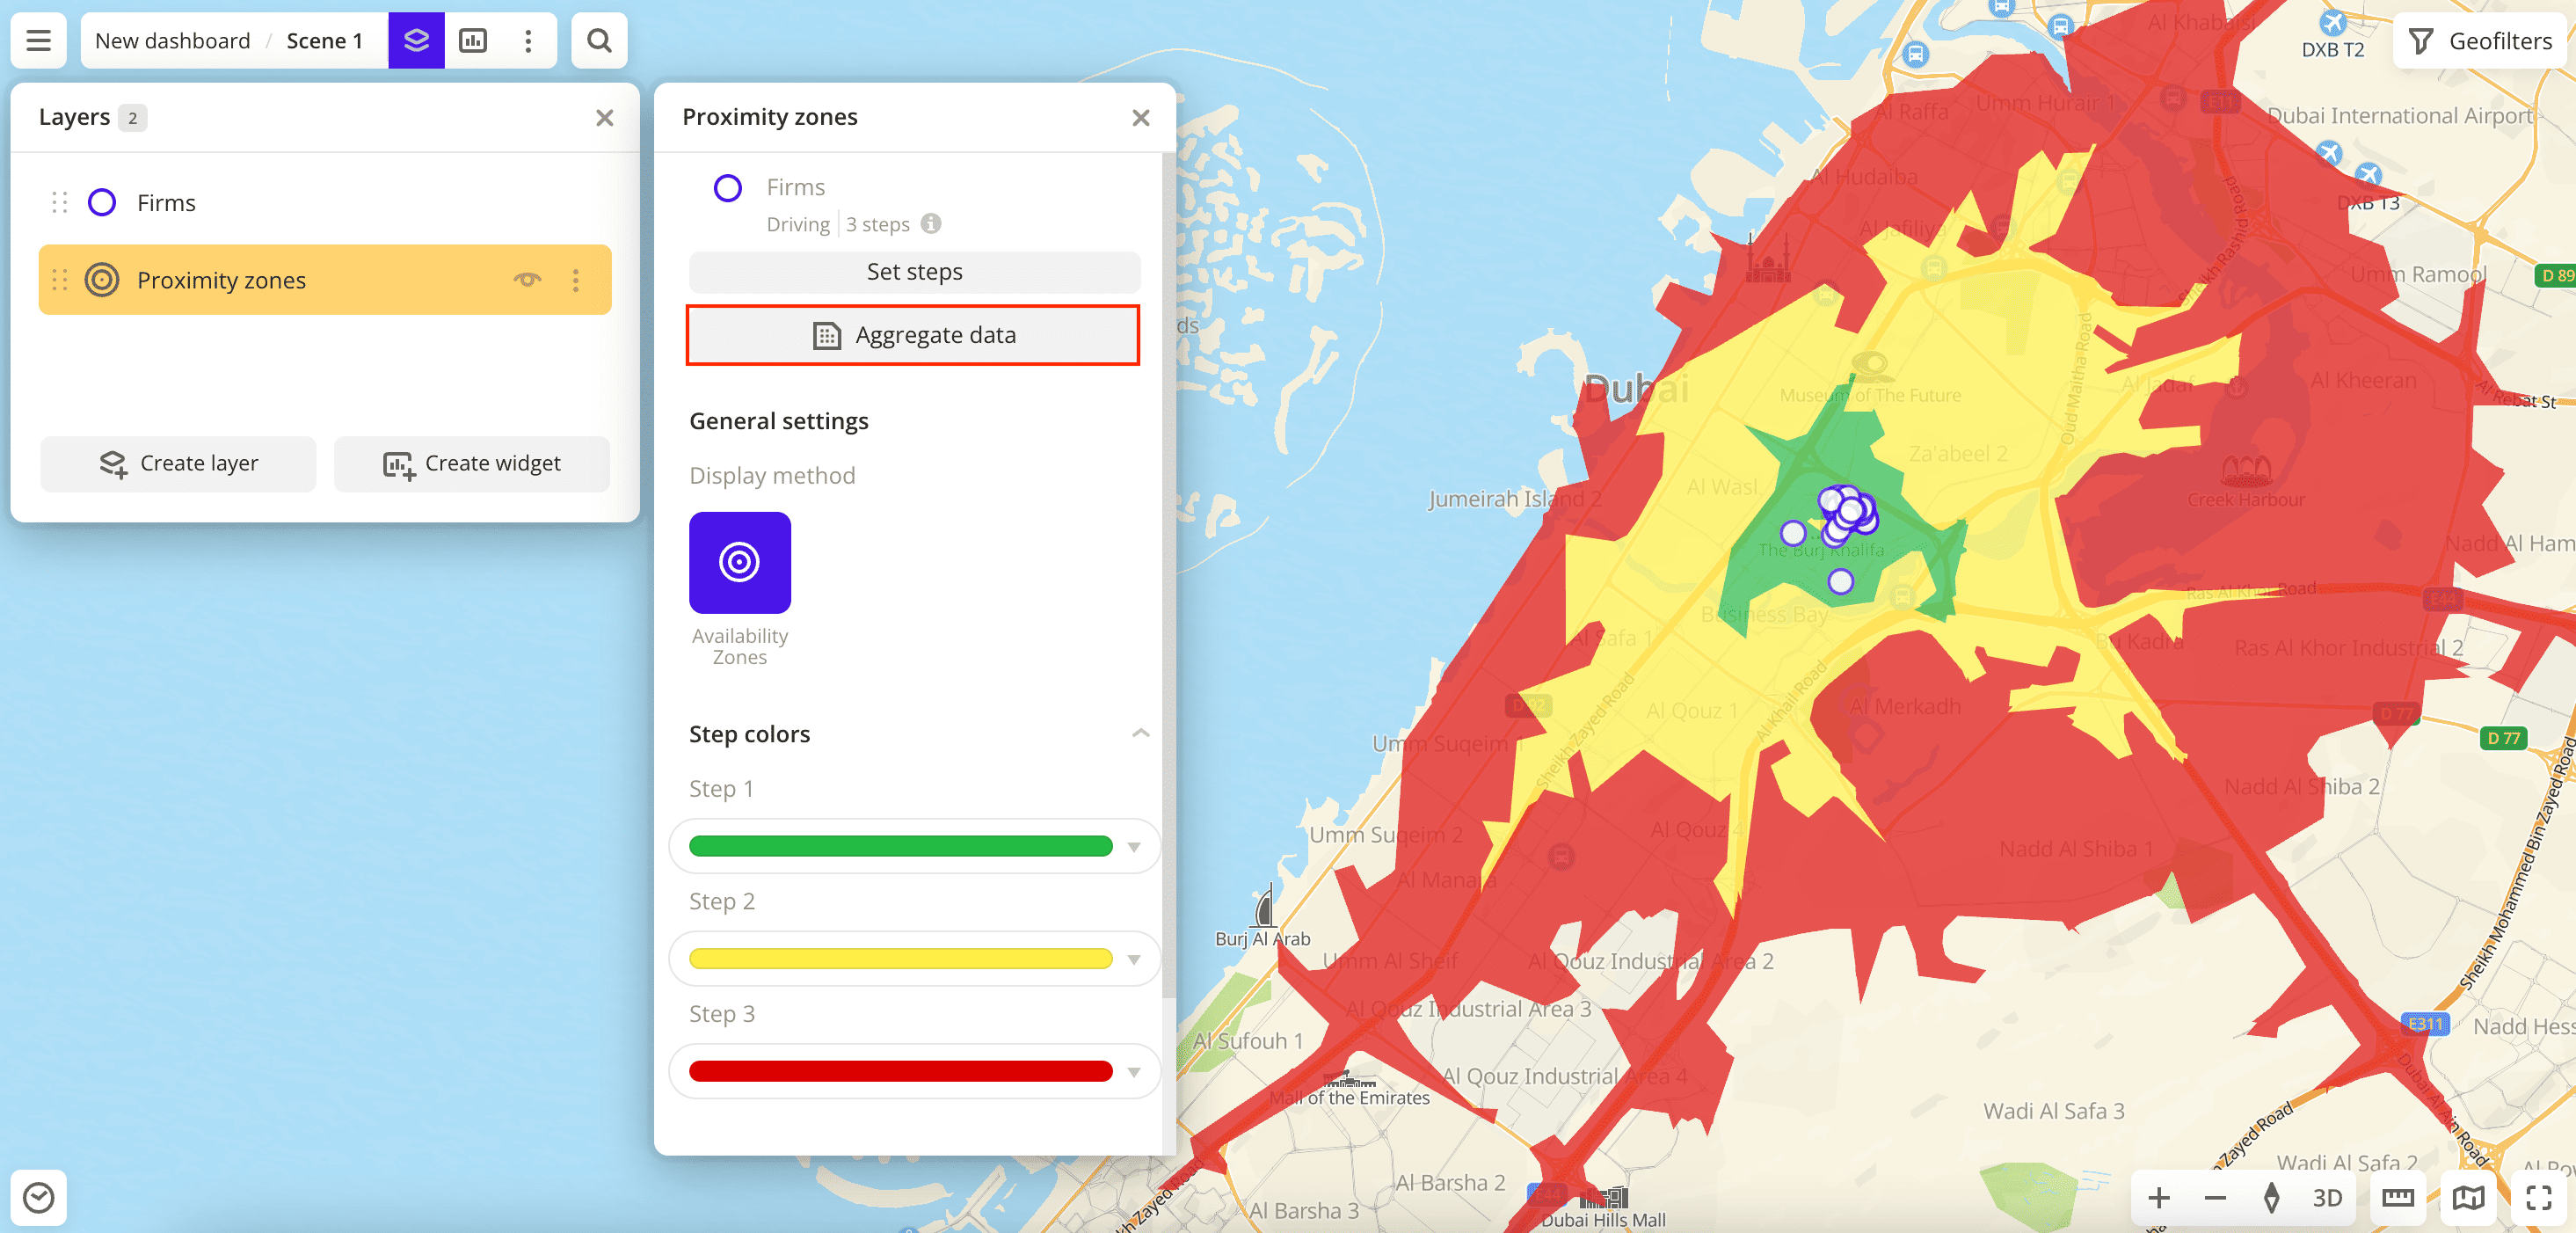Select the Availability Zones display method
This screenshot has height=1233, width=2576.
click(739, 562)
